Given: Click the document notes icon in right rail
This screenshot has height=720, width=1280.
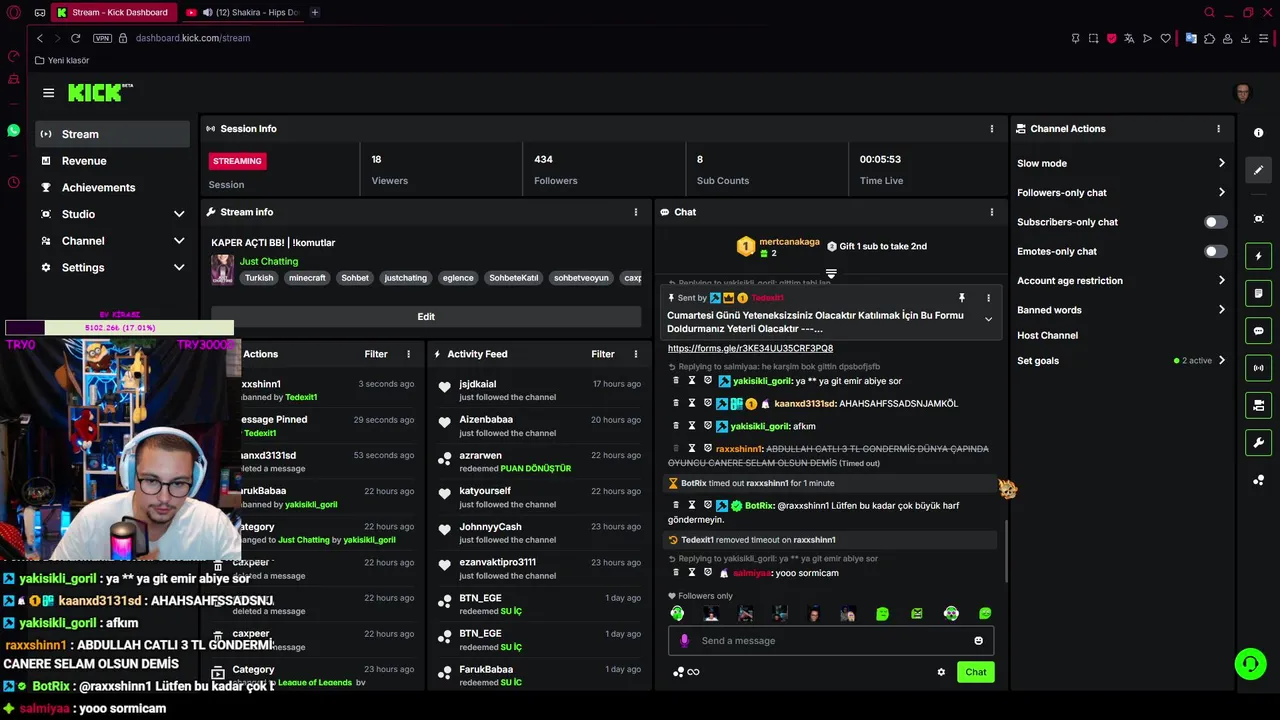Looking at the screenshot, I should pos(1258,293).
